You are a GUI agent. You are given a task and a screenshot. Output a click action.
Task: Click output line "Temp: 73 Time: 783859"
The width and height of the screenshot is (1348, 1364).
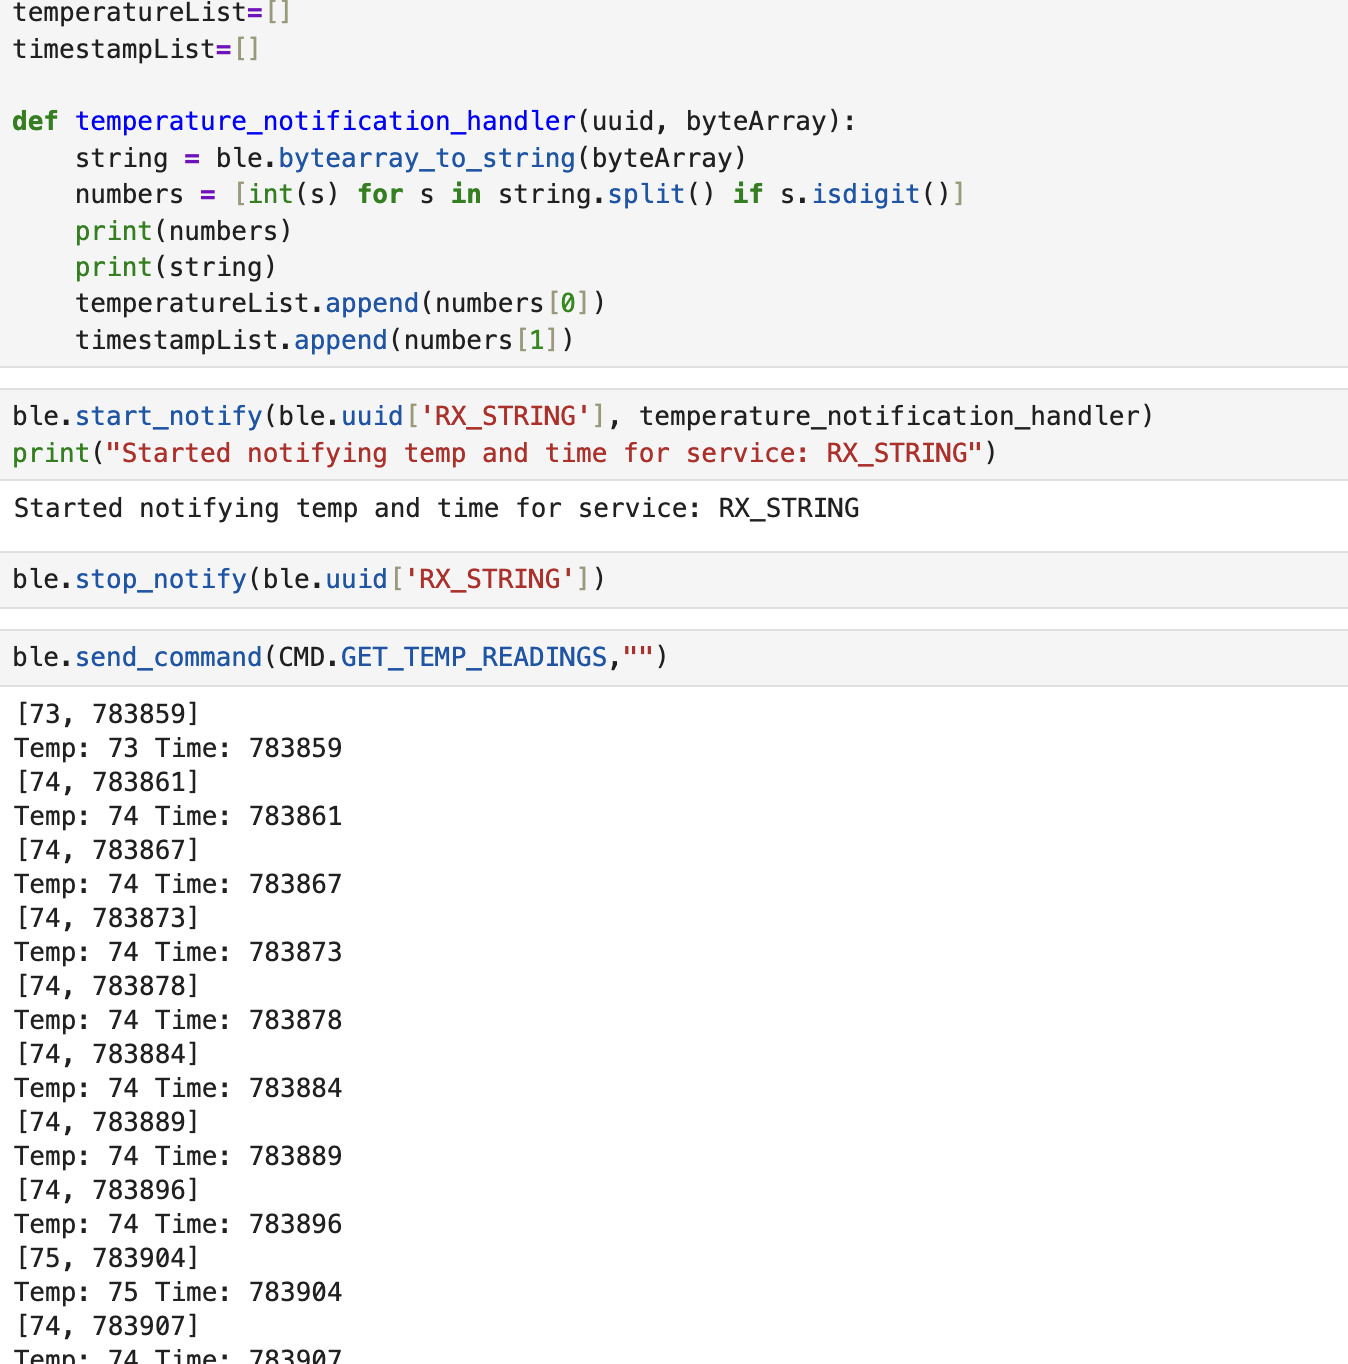coord(178,748)
